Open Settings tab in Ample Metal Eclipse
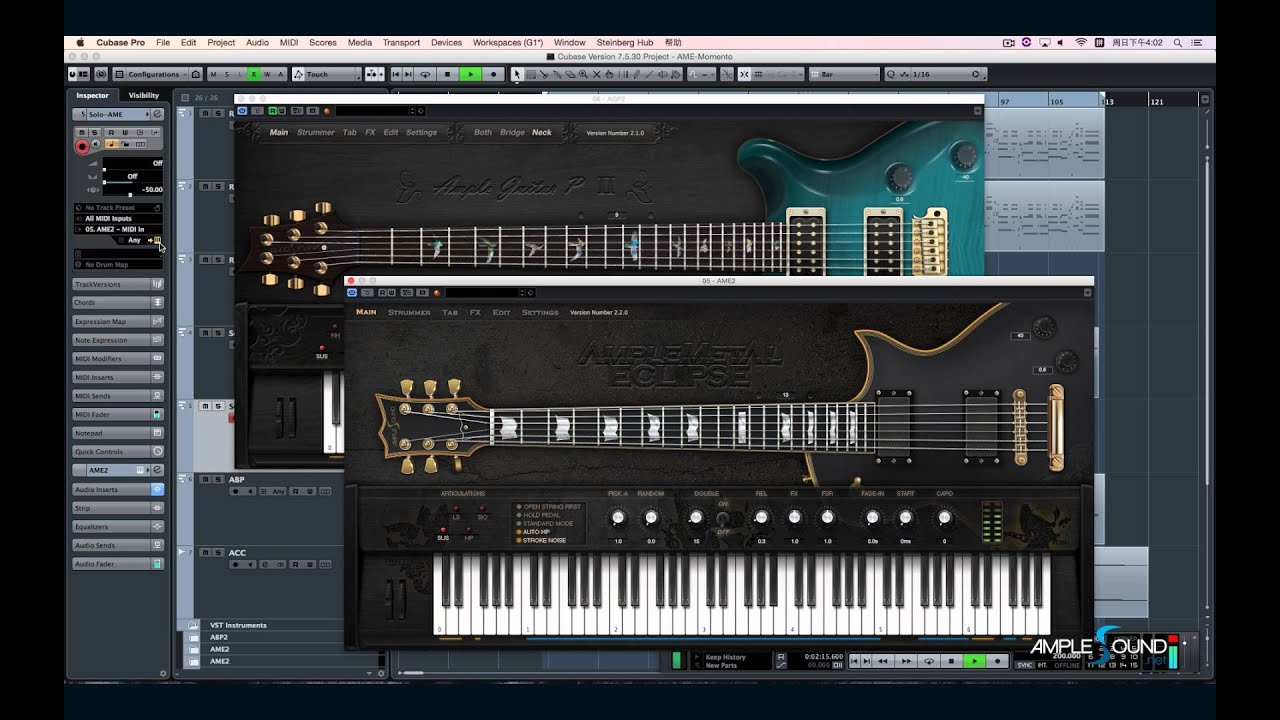Image resolution: width=1280 pixels, height=720 pixels. click(540, 312)
